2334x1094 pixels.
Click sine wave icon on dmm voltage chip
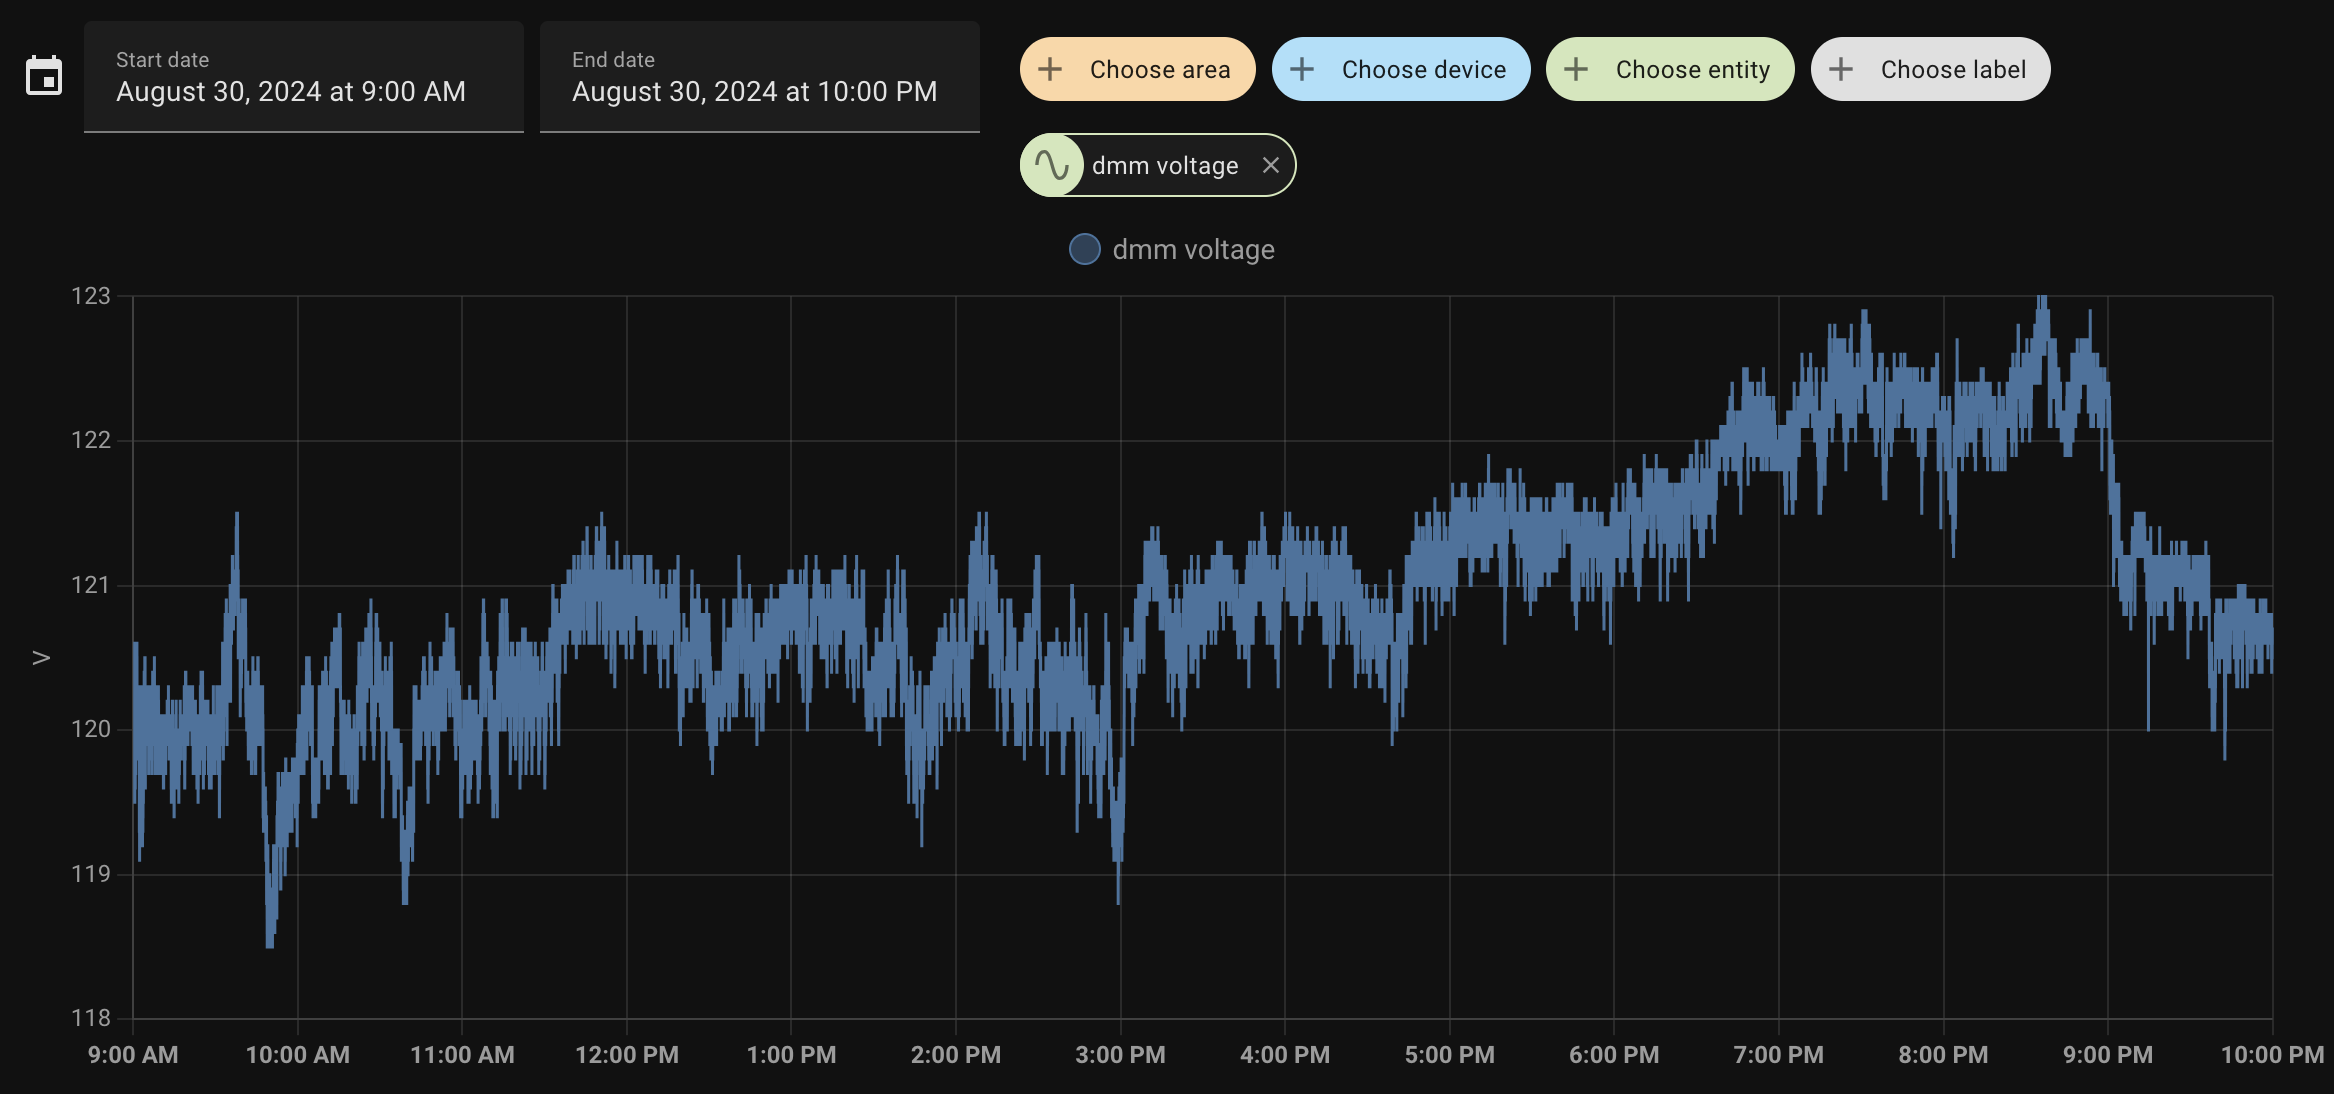click(x=1052, y=165)
